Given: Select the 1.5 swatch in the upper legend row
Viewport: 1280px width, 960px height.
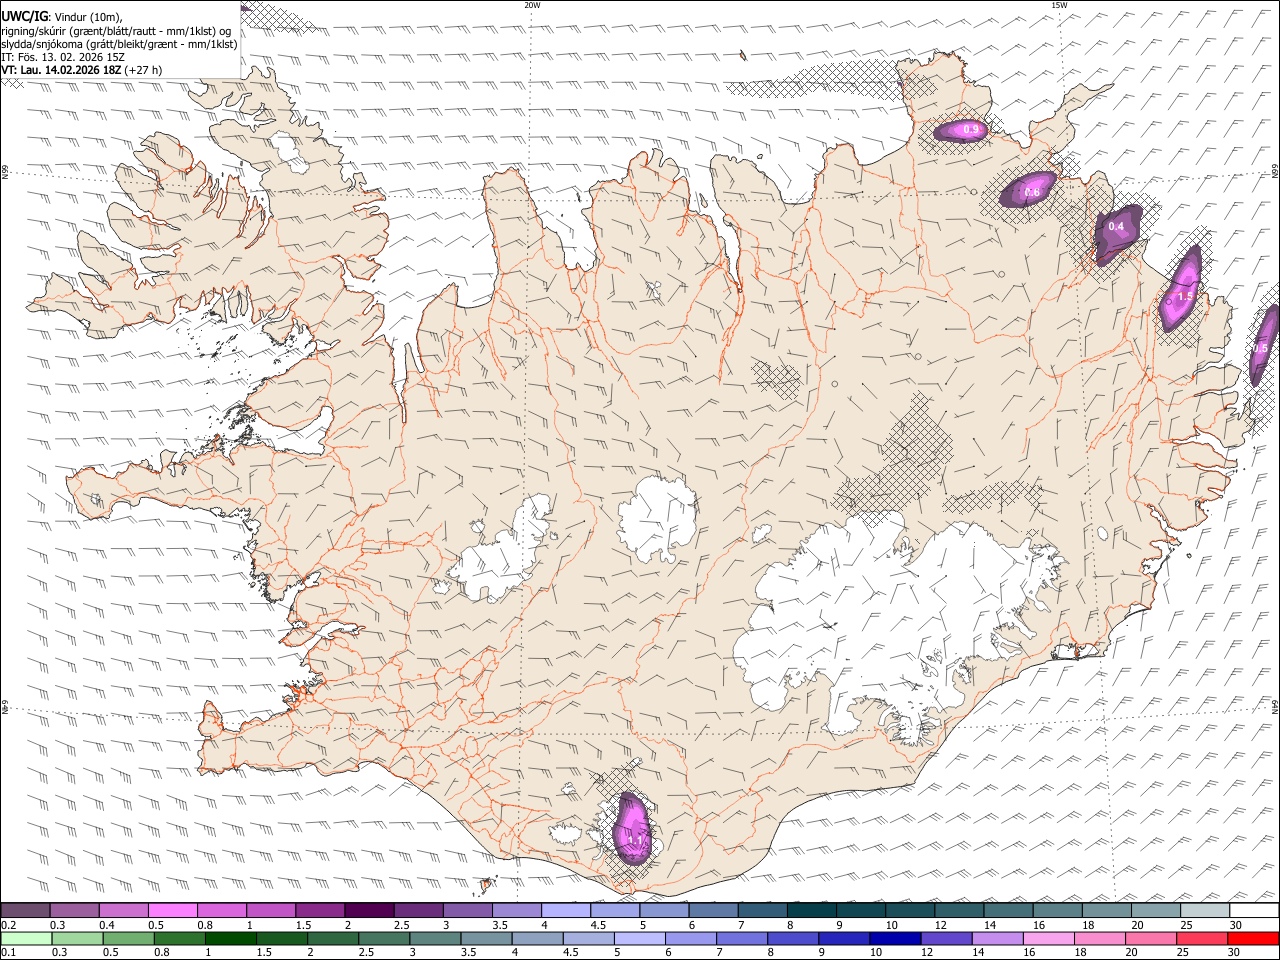Looking at the screenshot, I should point(319,910).
